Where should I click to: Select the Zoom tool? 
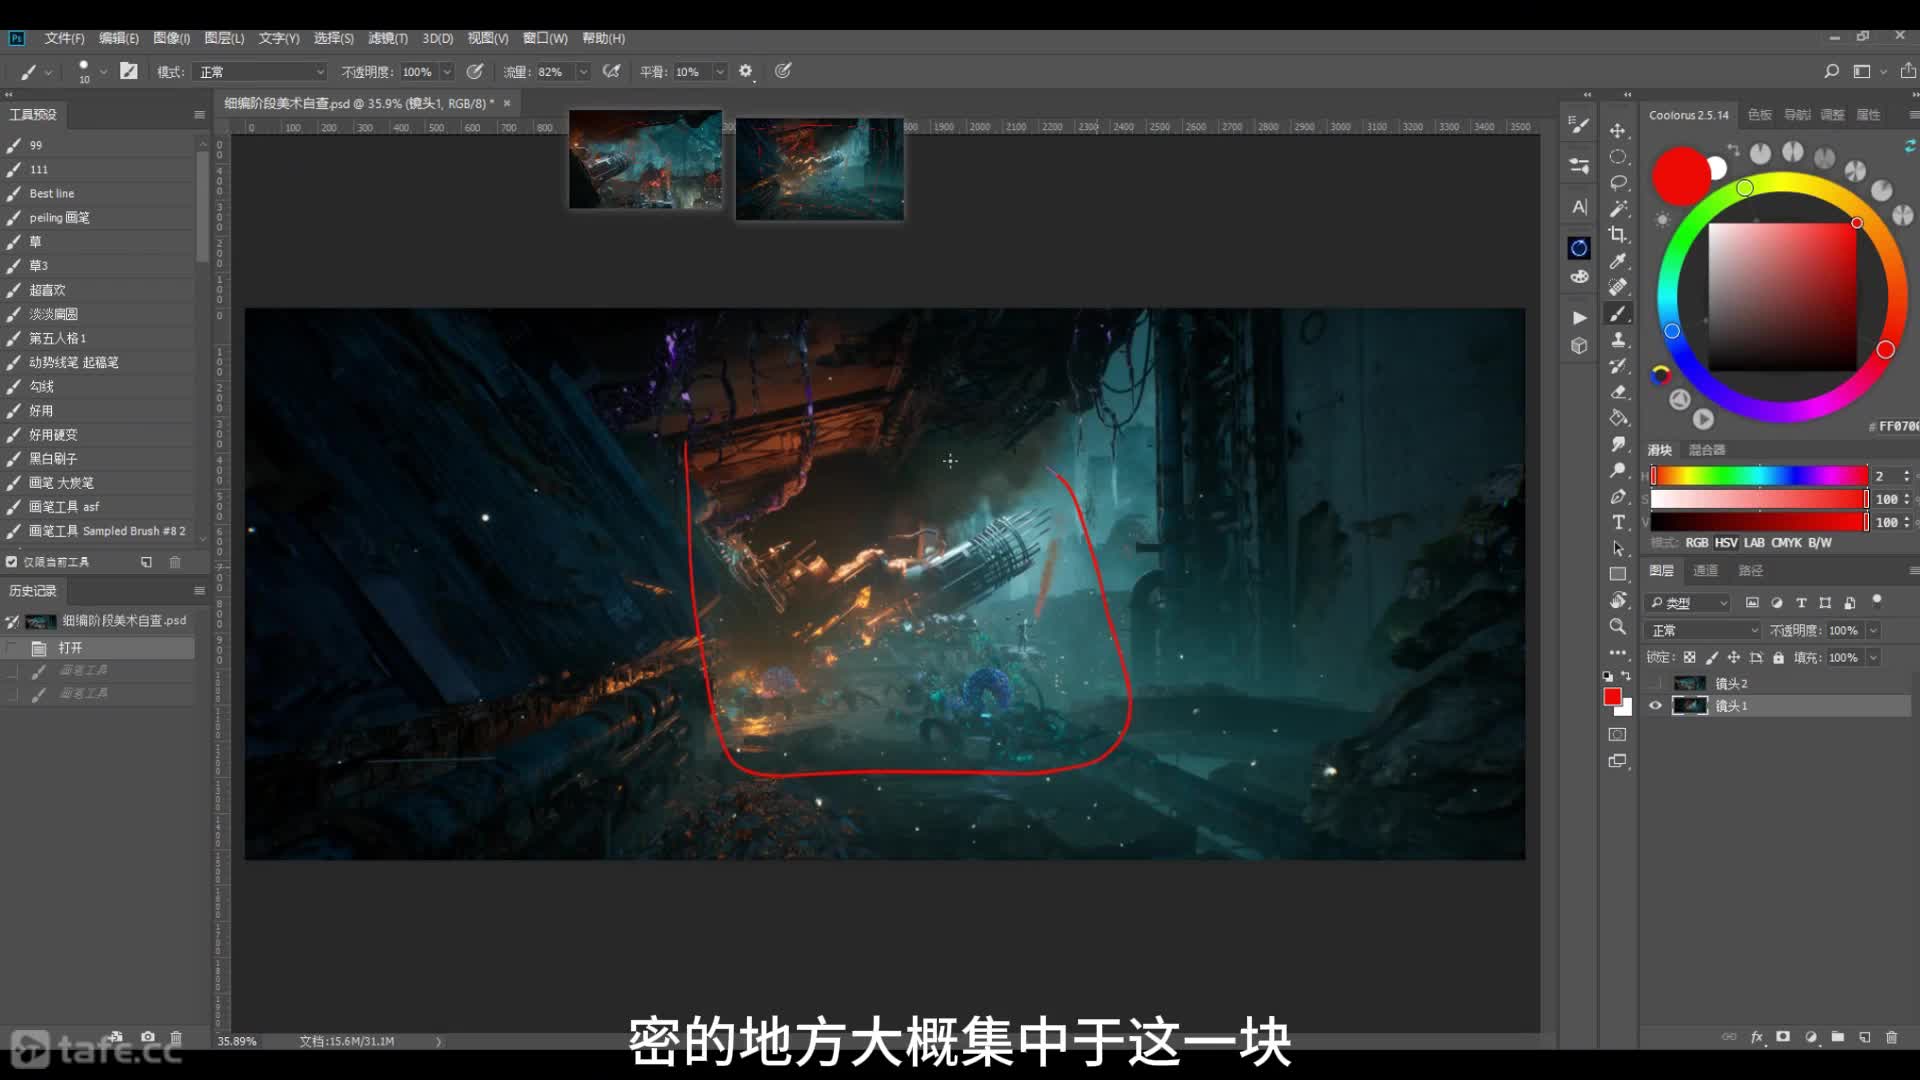click(1617, 626)
